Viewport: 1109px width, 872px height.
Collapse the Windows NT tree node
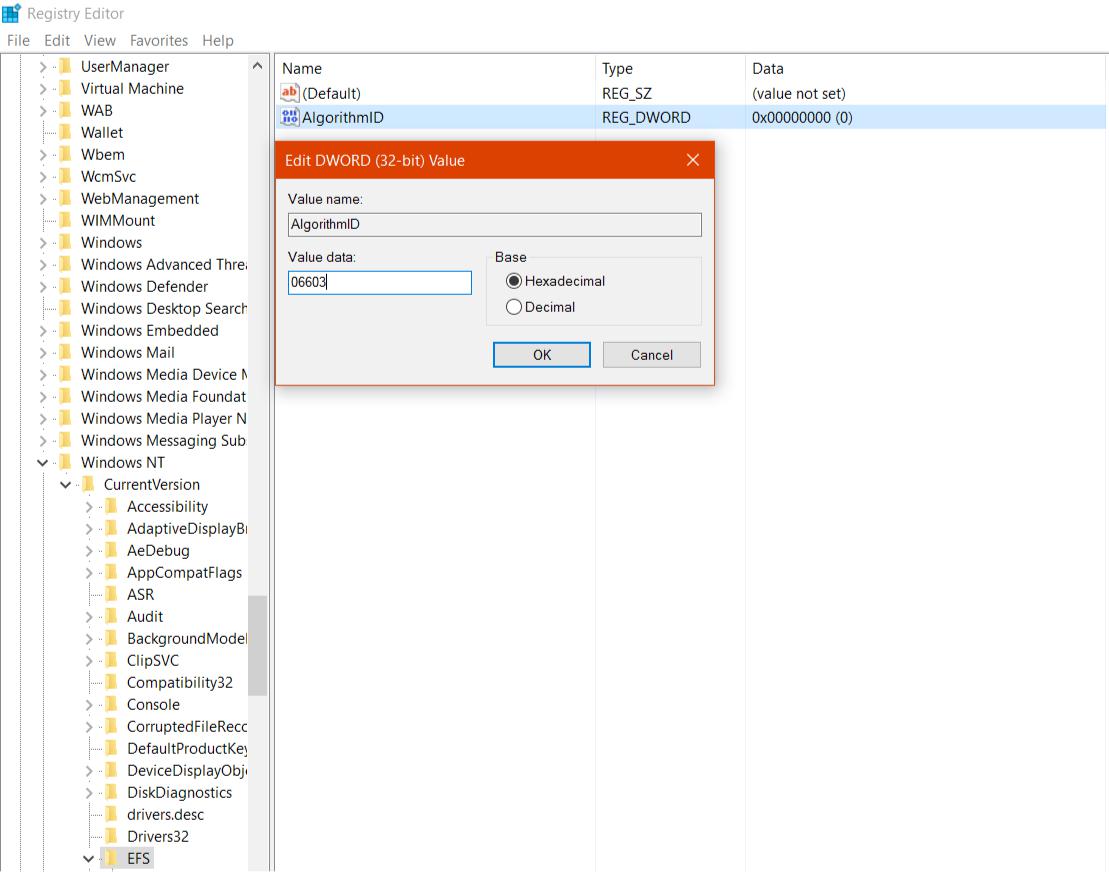coord(43,463)
